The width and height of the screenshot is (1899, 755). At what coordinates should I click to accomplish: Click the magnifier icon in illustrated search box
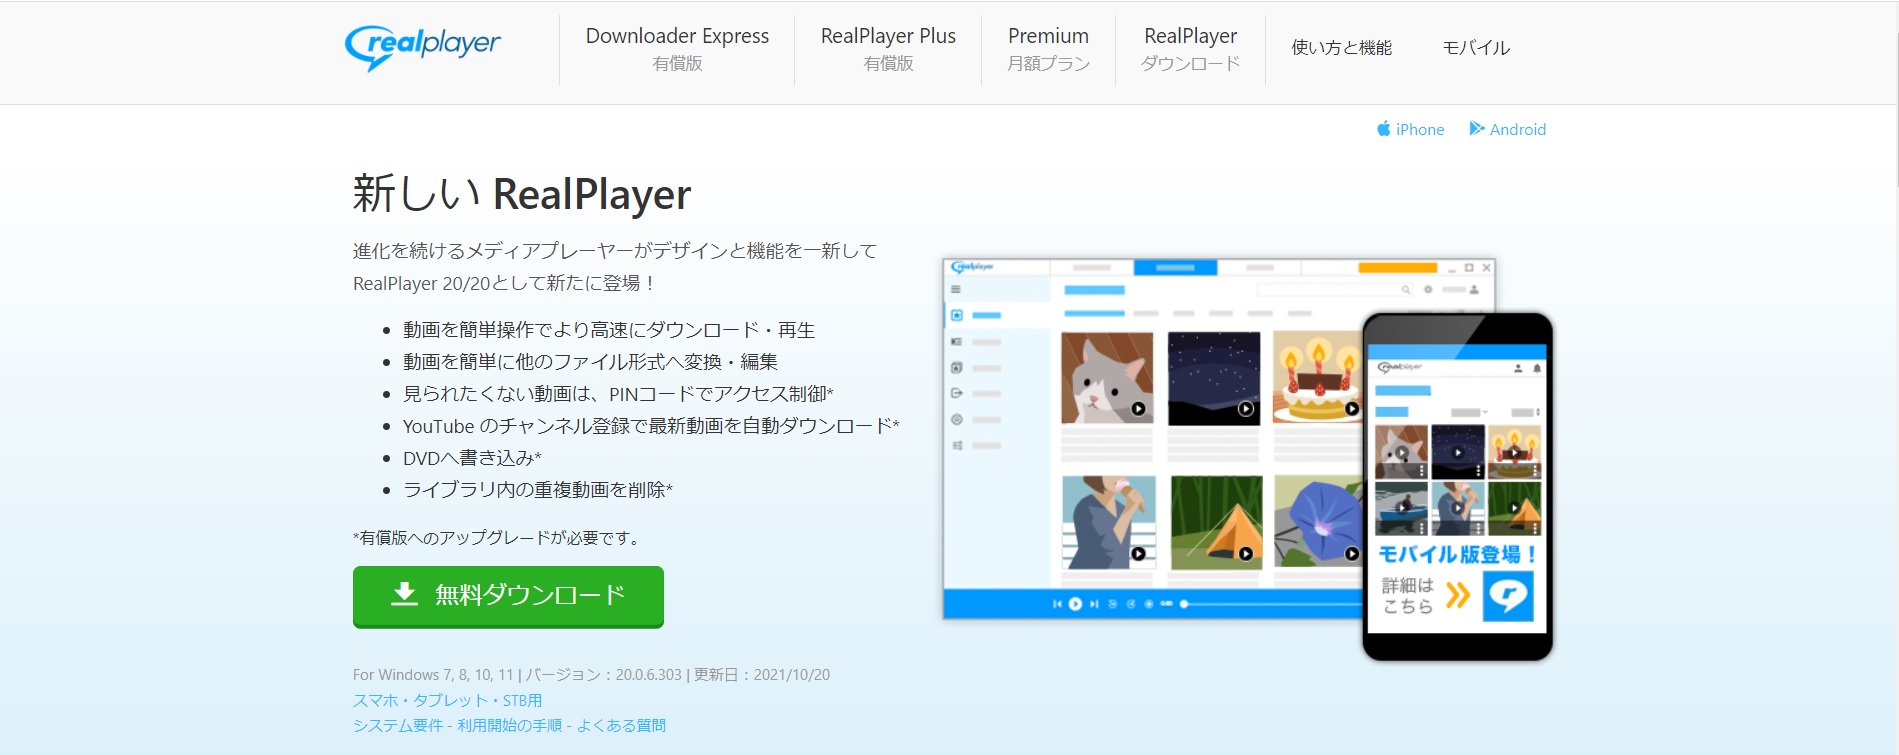[x=1405, y=290]
